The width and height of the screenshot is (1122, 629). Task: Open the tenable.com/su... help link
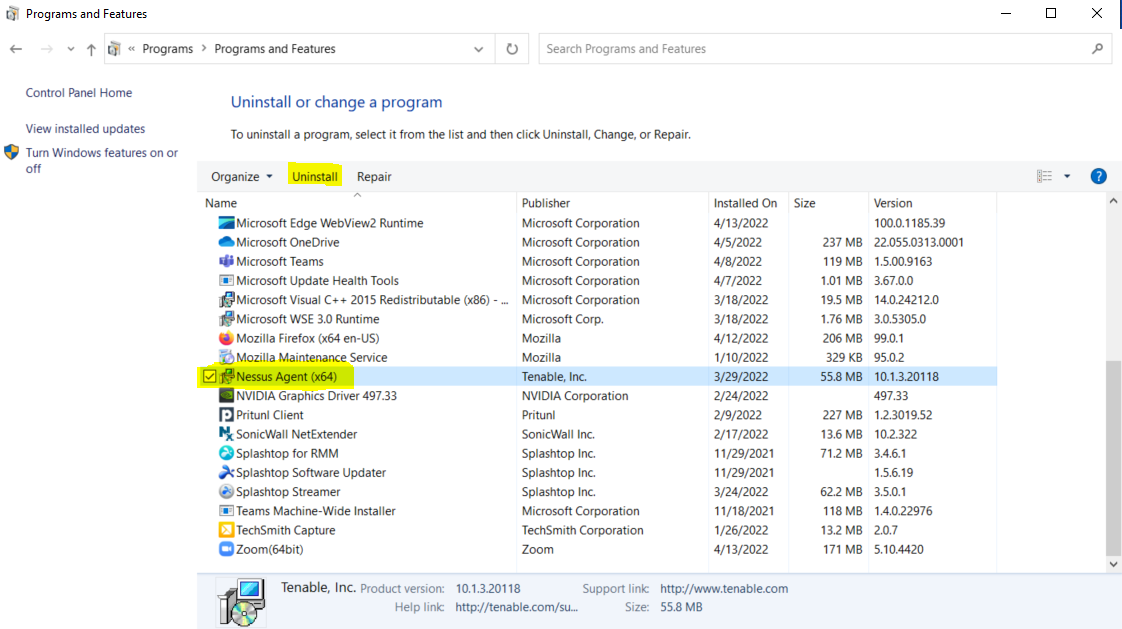(517, 607)
